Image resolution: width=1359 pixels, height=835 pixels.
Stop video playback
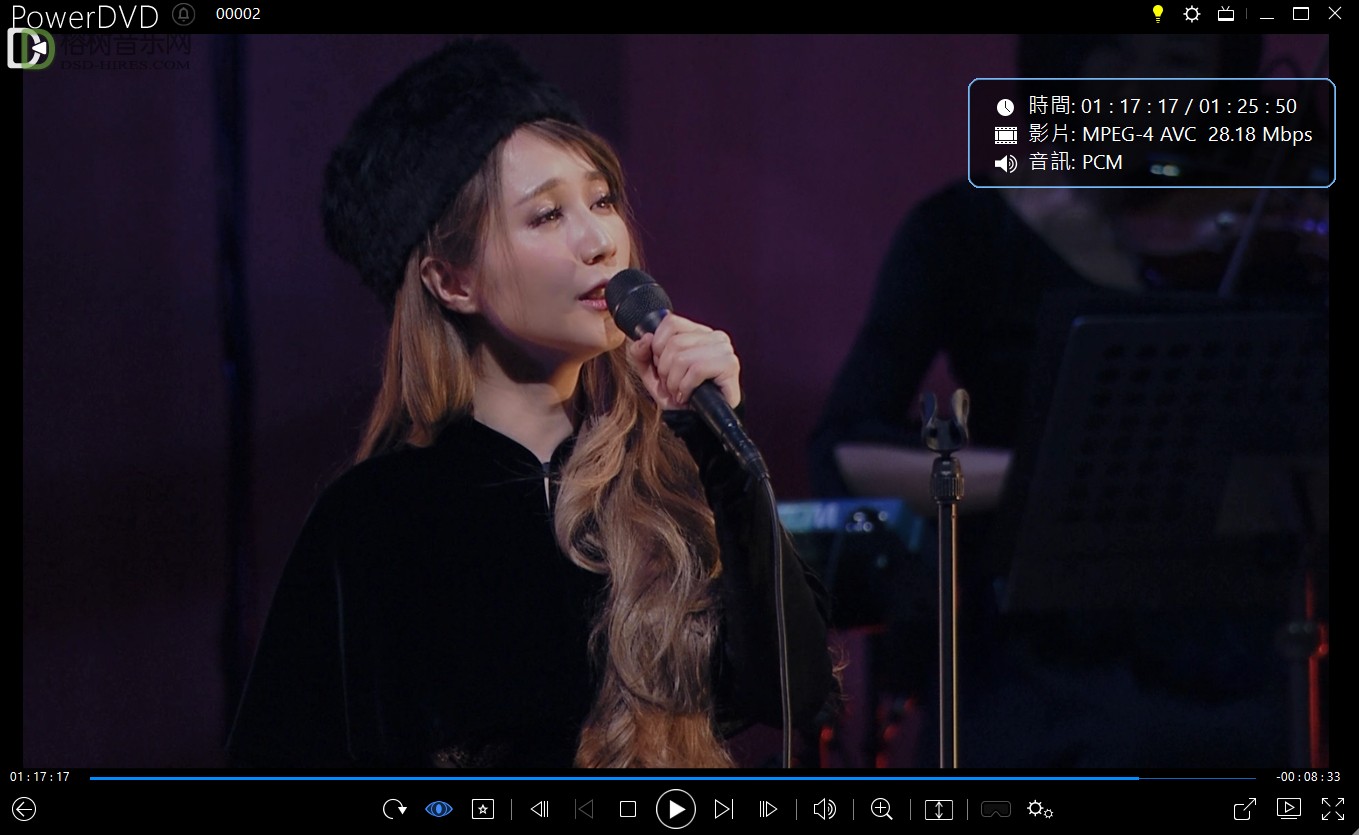tap(628, 809)
